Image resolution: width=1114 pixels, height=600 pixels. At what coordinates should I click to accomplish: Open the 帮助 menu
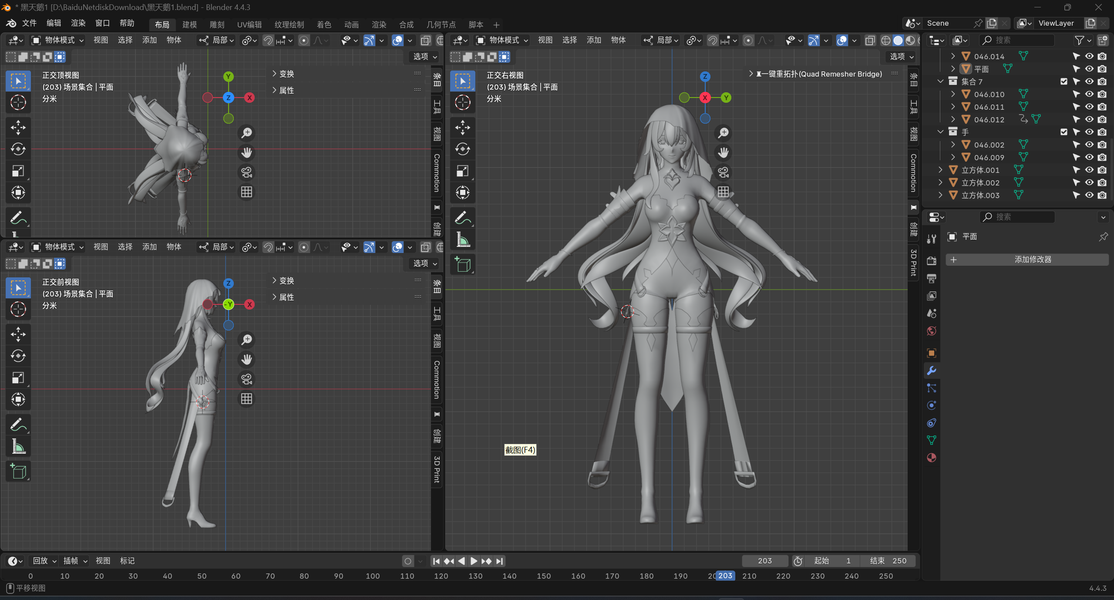pos(127,23)
